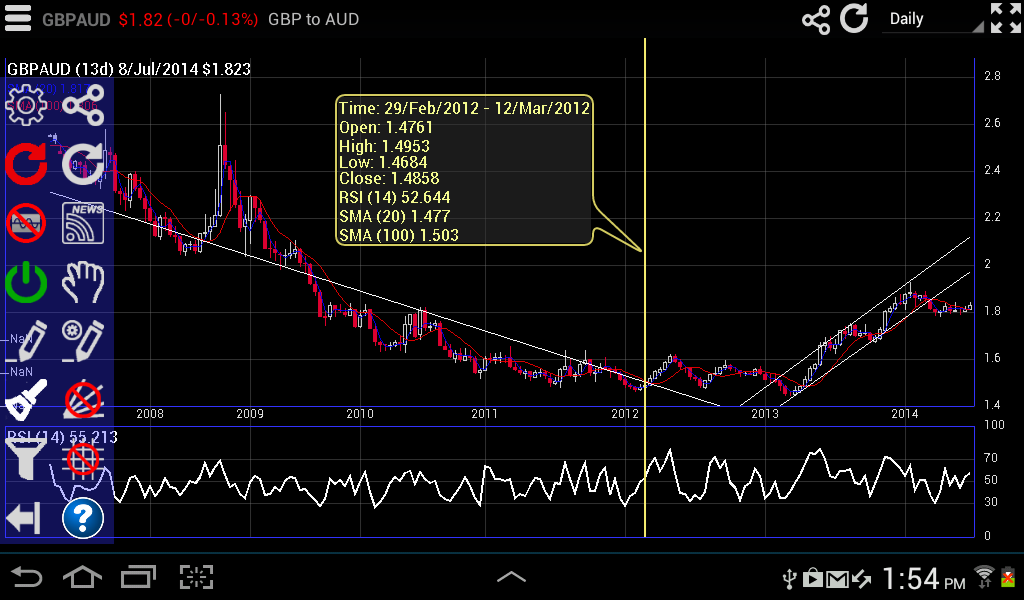This screenshot has height=600, width=1024.
Task: Expand the app options with the up chevron
Action: click(x=512, y=576)
